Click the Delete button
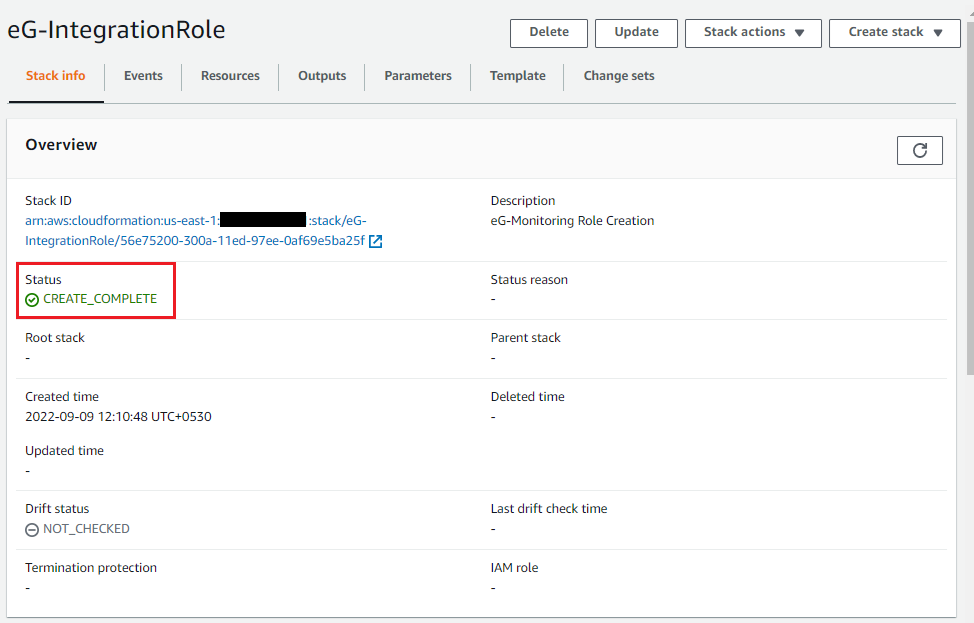 [x=548, y=33]
